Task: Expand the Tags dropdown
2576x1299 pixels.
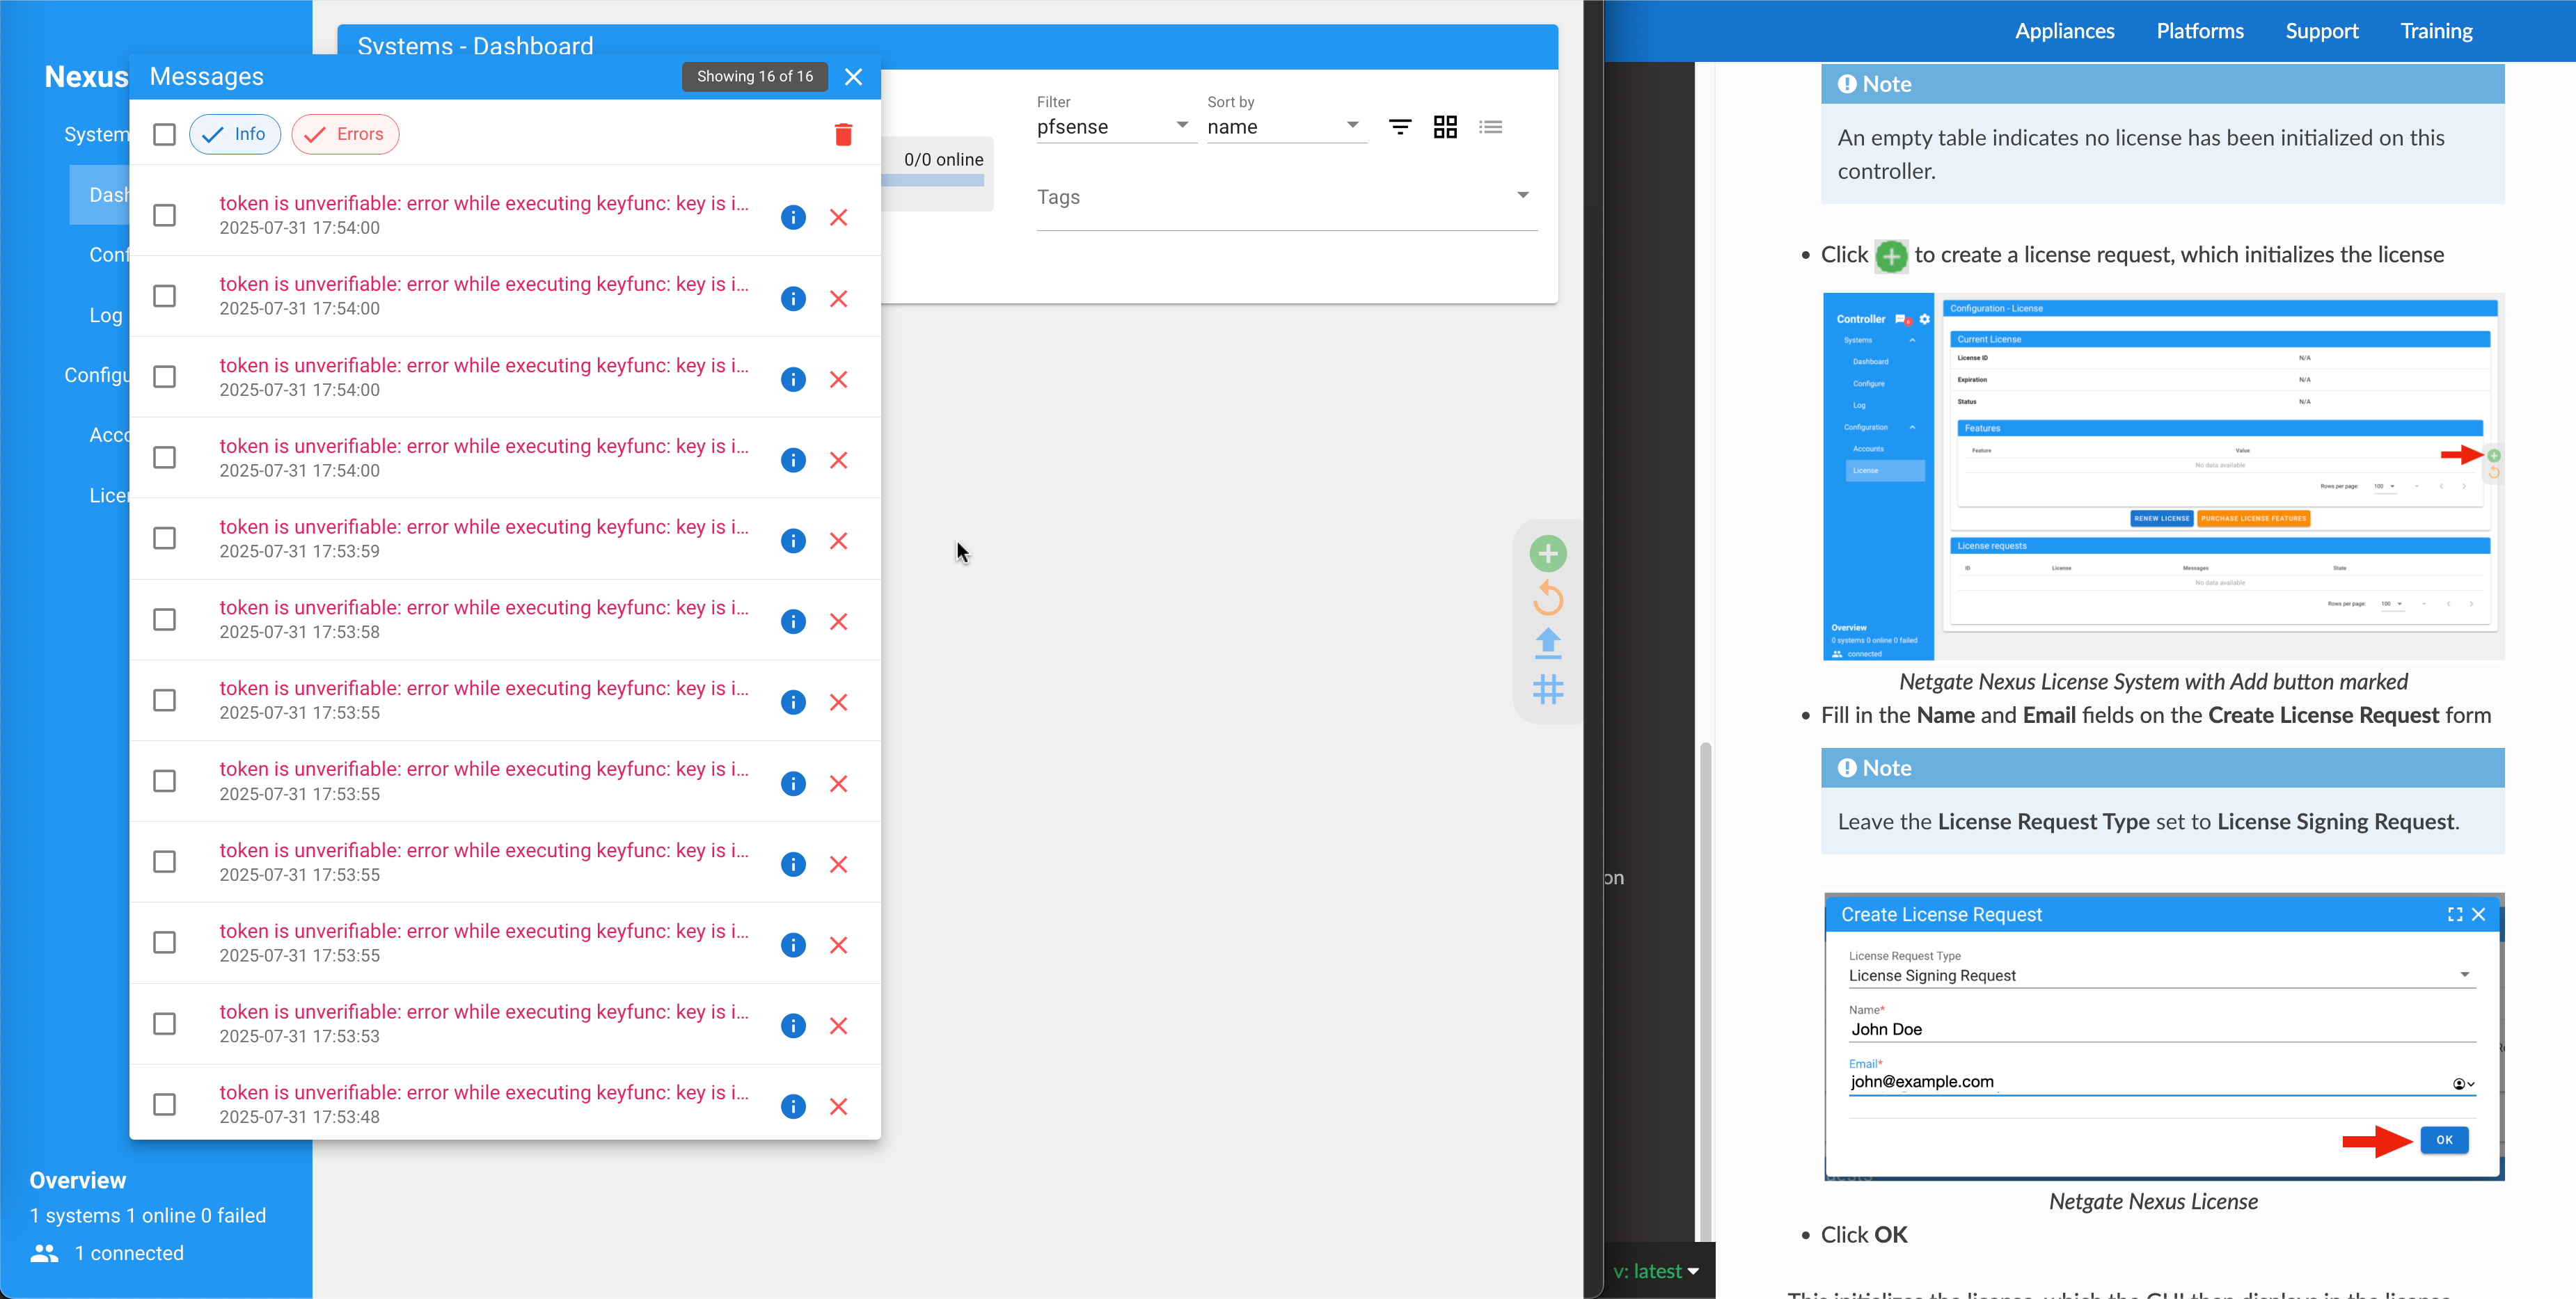Action: coord(1522,196)
